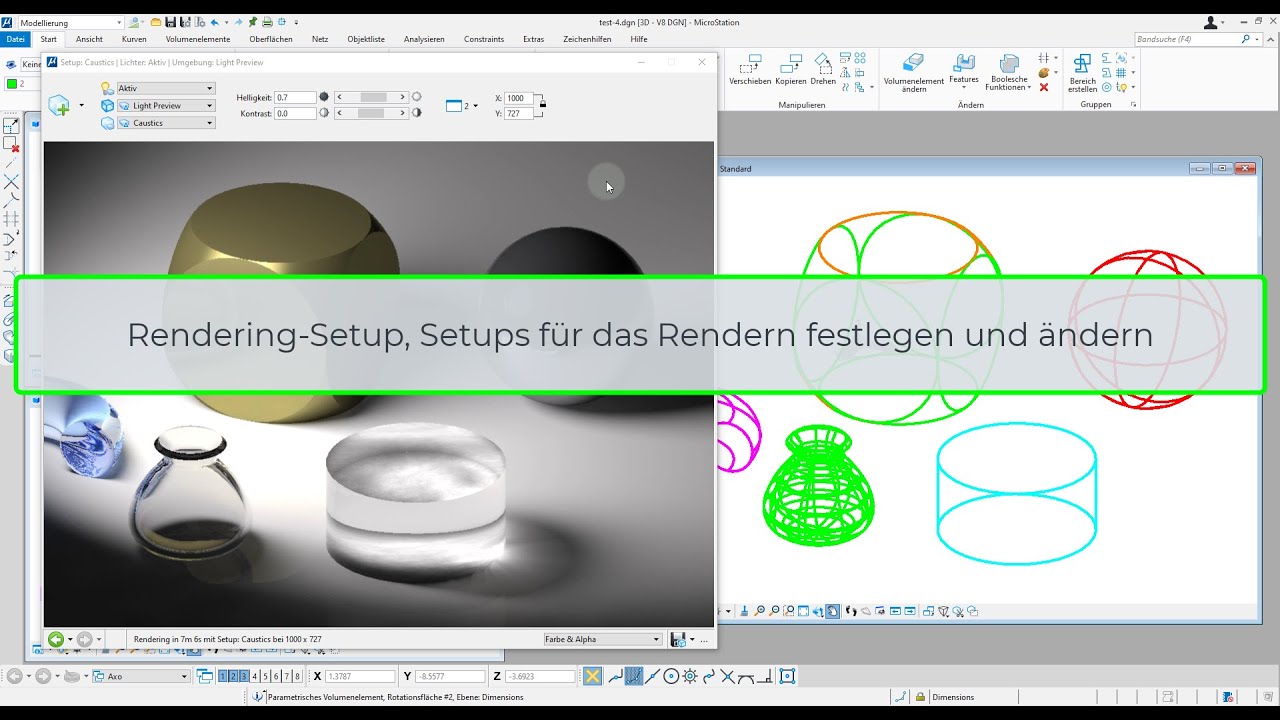Screen dimensions: 1280x720
Task: Select the Verschieben (move) tool
Action: tap(749, 71)
